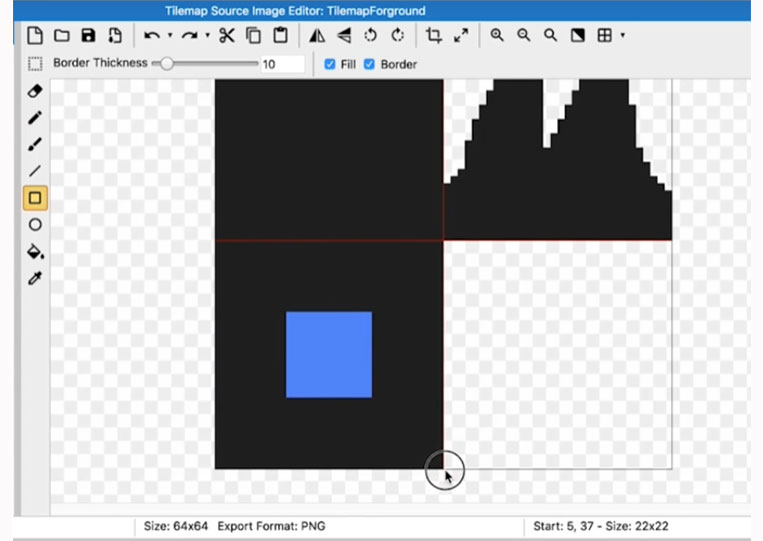Click the Border Thickness label
The image size is (763, 541).
click(x=100, y=63)
